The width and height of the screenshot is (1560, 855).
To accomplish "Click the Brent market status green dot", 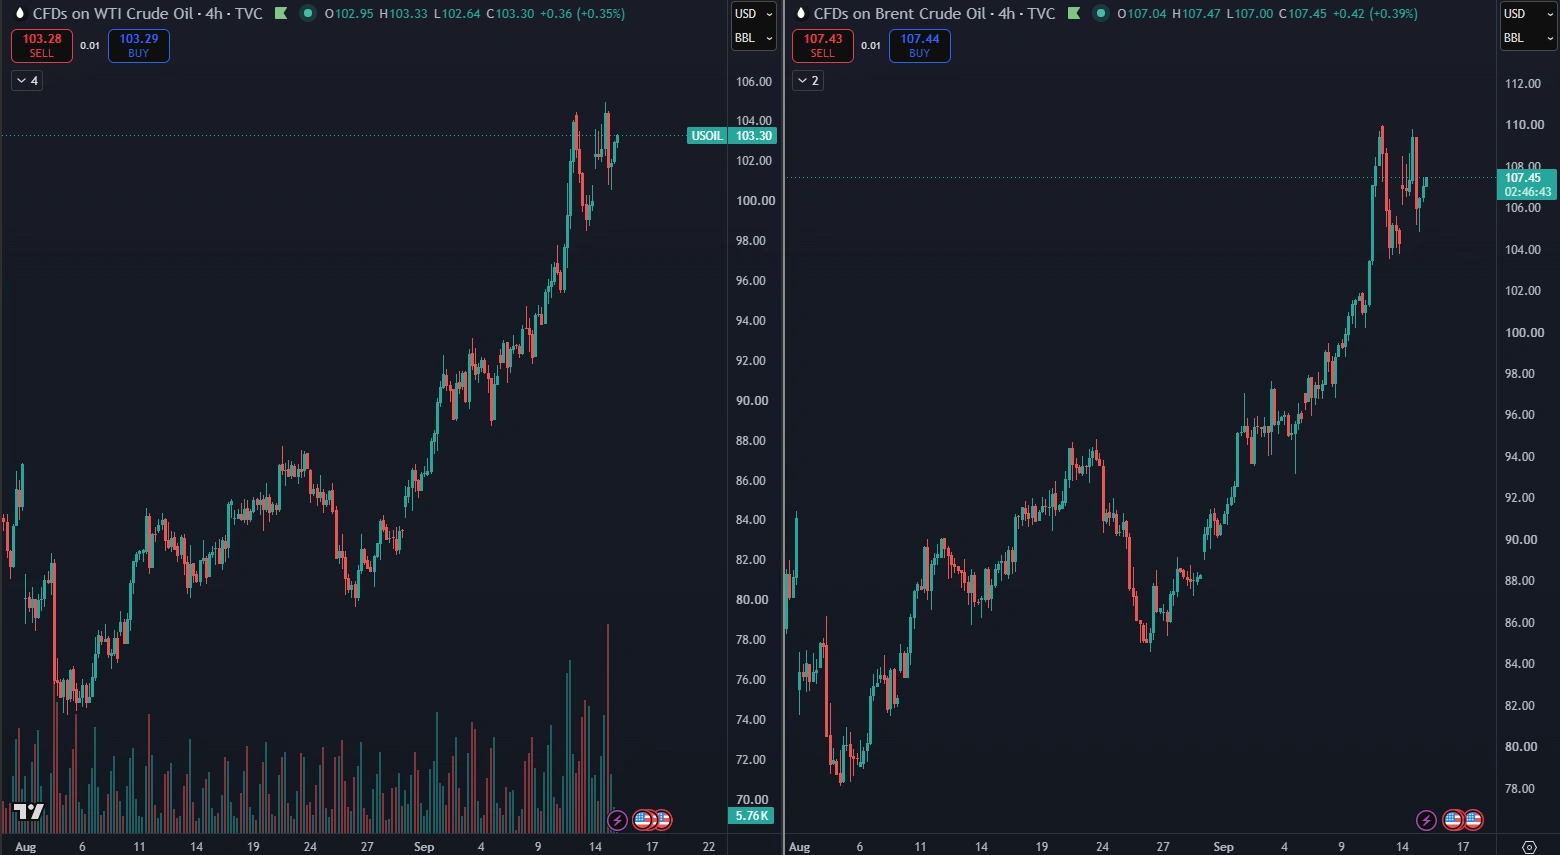I will pyautogui.click(x=1100, y=14).
